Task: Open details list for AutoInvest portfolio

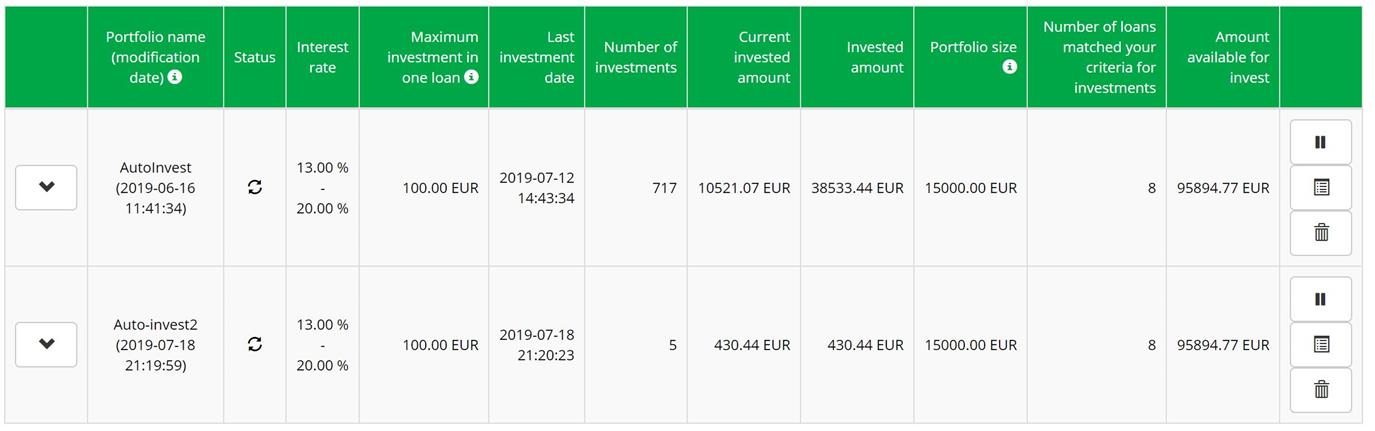Action: click(x=1320, y=187)
